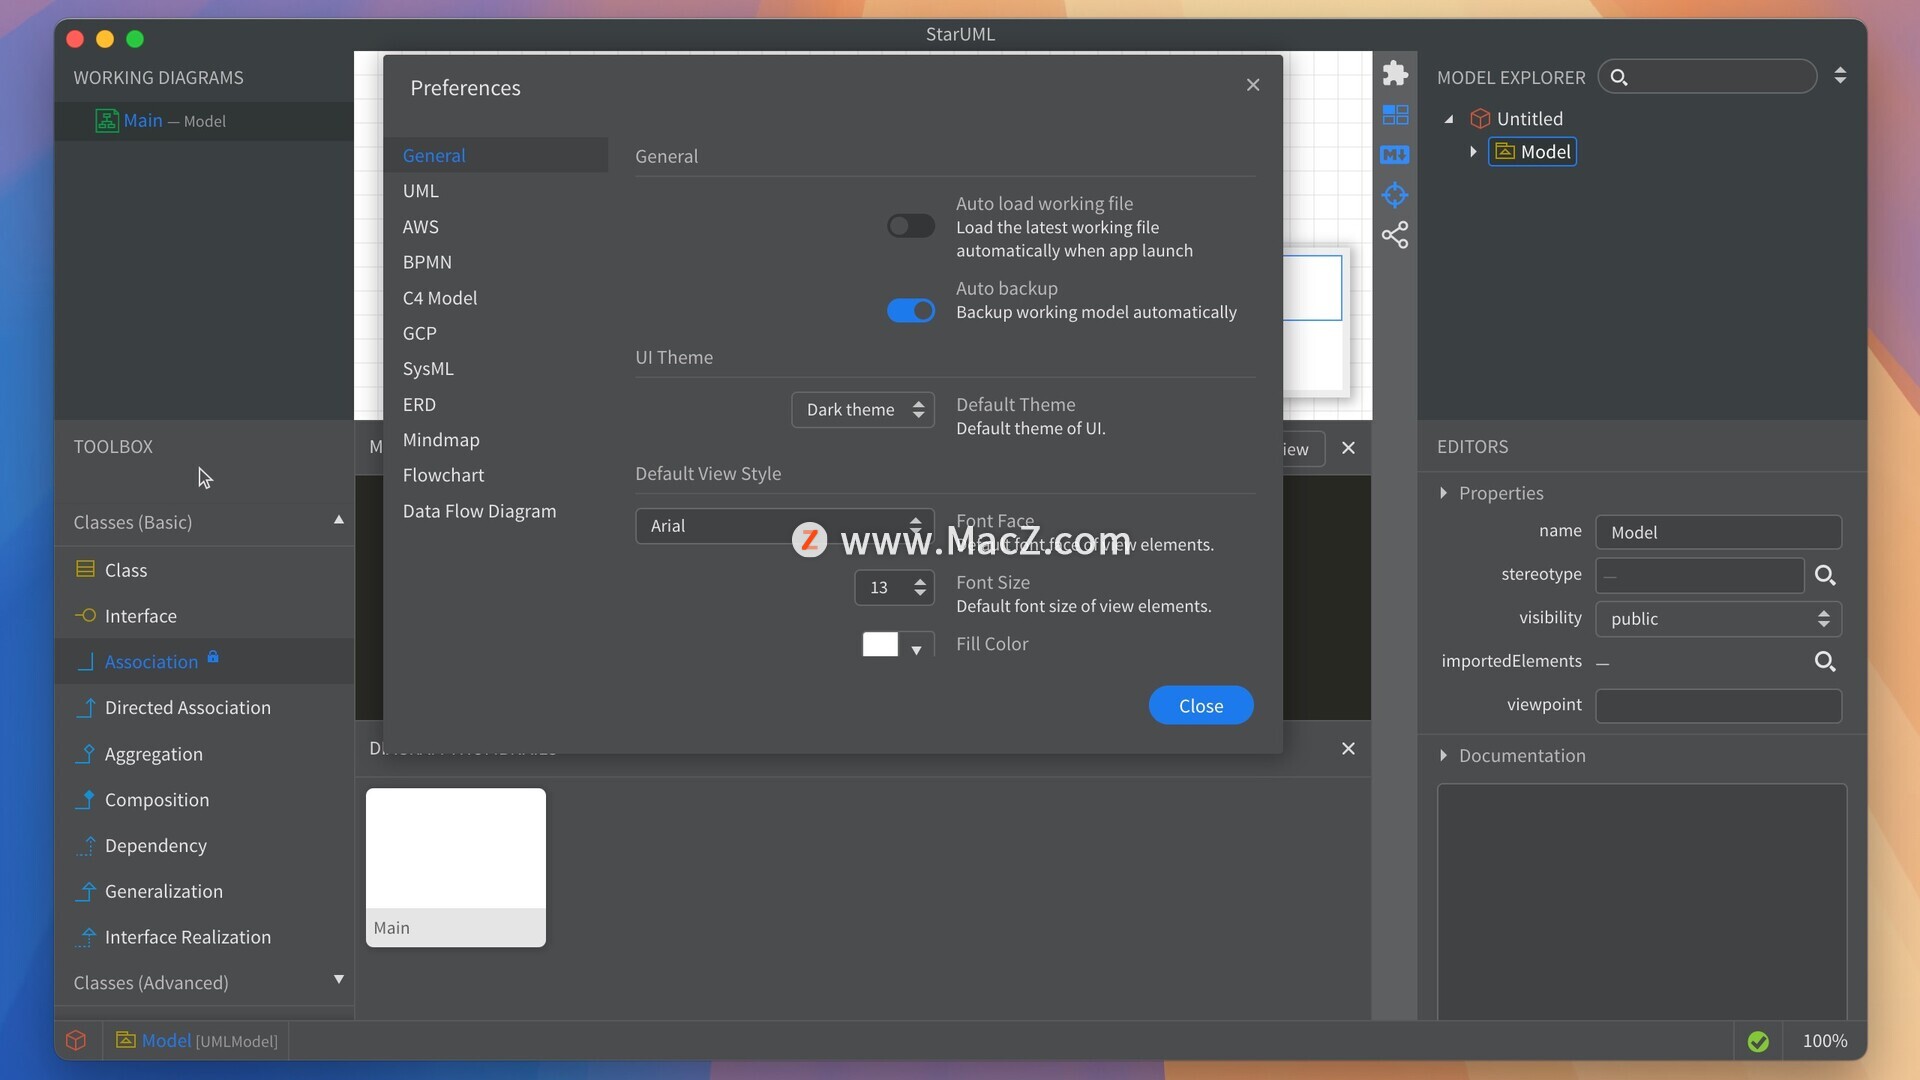Click the green validation check icon

tap(1758, 1042)
